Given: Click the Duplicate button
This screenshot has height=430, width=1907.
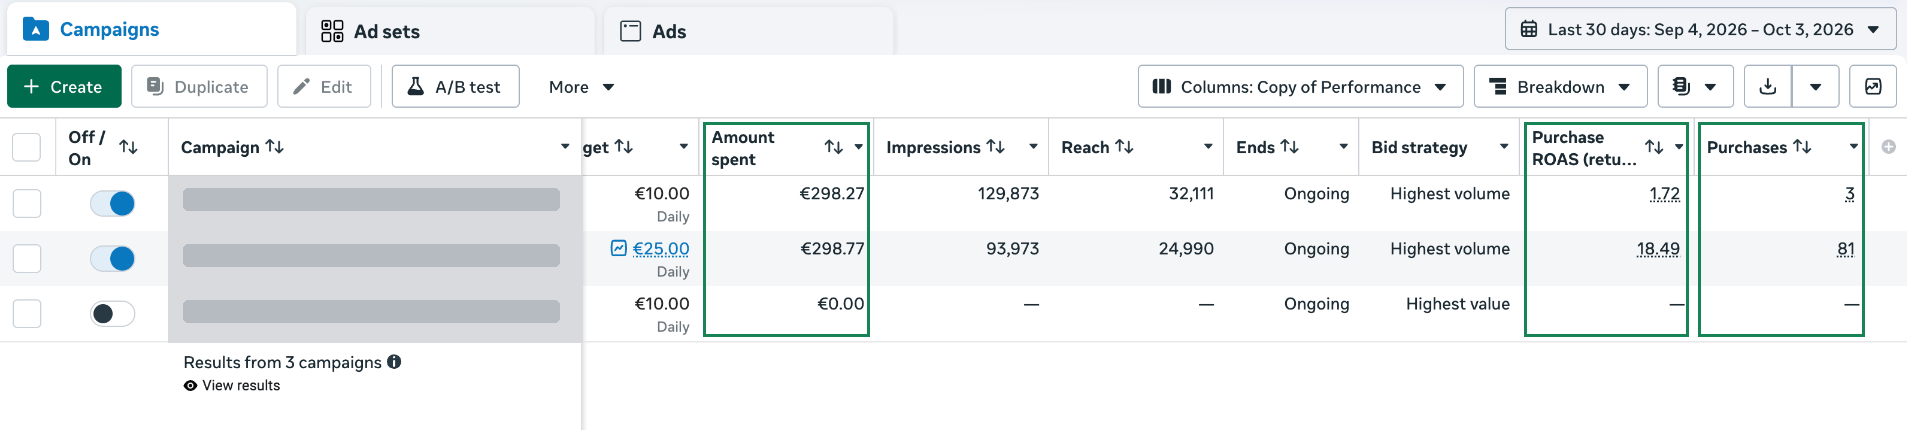Looking at the screenshot, I should tap(199, 87).
